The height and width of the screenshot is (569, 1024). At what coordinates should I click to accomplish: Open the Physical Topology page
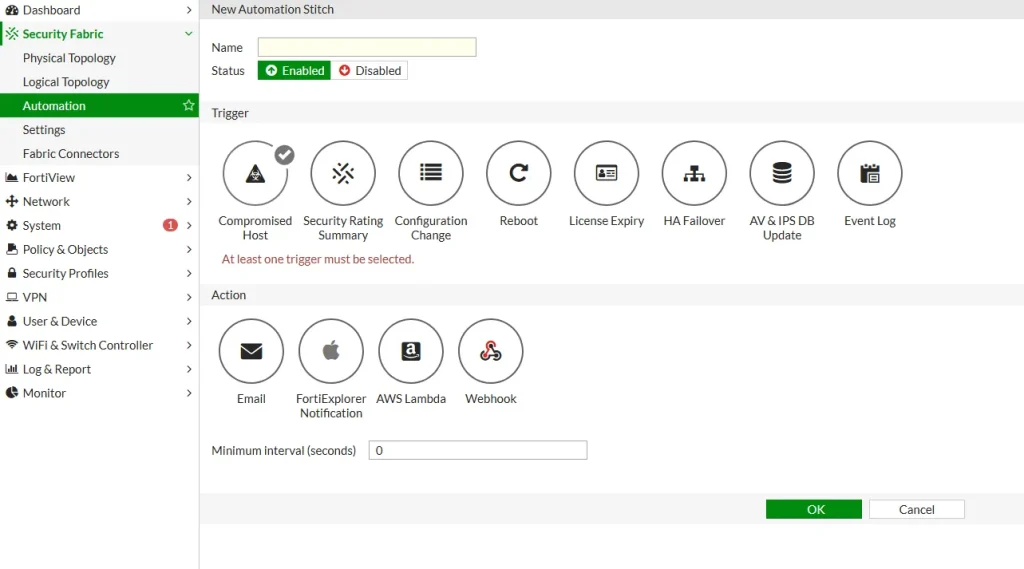69,58
